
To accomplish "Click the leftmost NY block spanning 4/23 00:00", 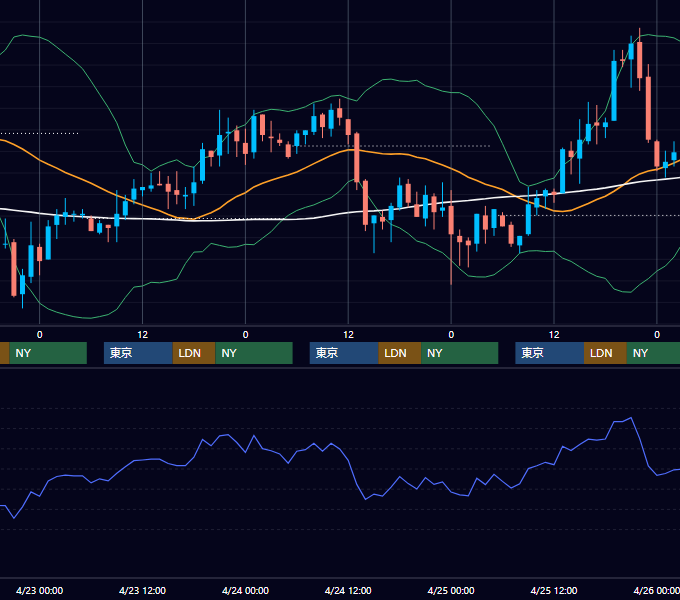I will click(48, 353).
